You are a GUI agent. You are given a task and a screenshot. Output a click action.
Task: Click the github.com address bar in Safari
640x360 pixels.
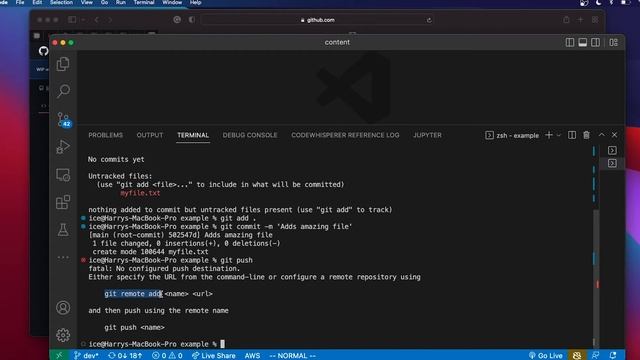pos(318,20)
